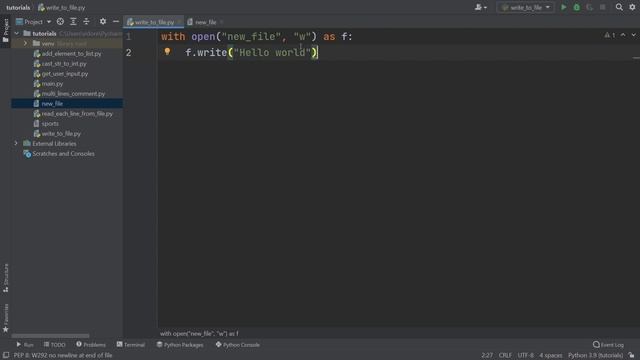
Task: Click write_to_file.py breadcrumb in navigation bar
Action: pos(62,7)
